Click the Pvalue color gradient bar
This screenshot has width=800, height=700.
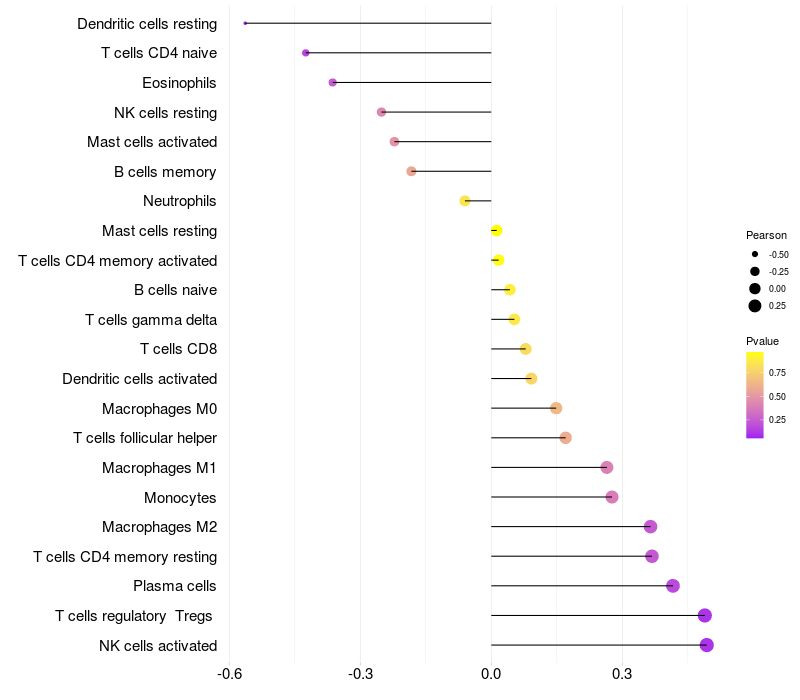(755, 395)
